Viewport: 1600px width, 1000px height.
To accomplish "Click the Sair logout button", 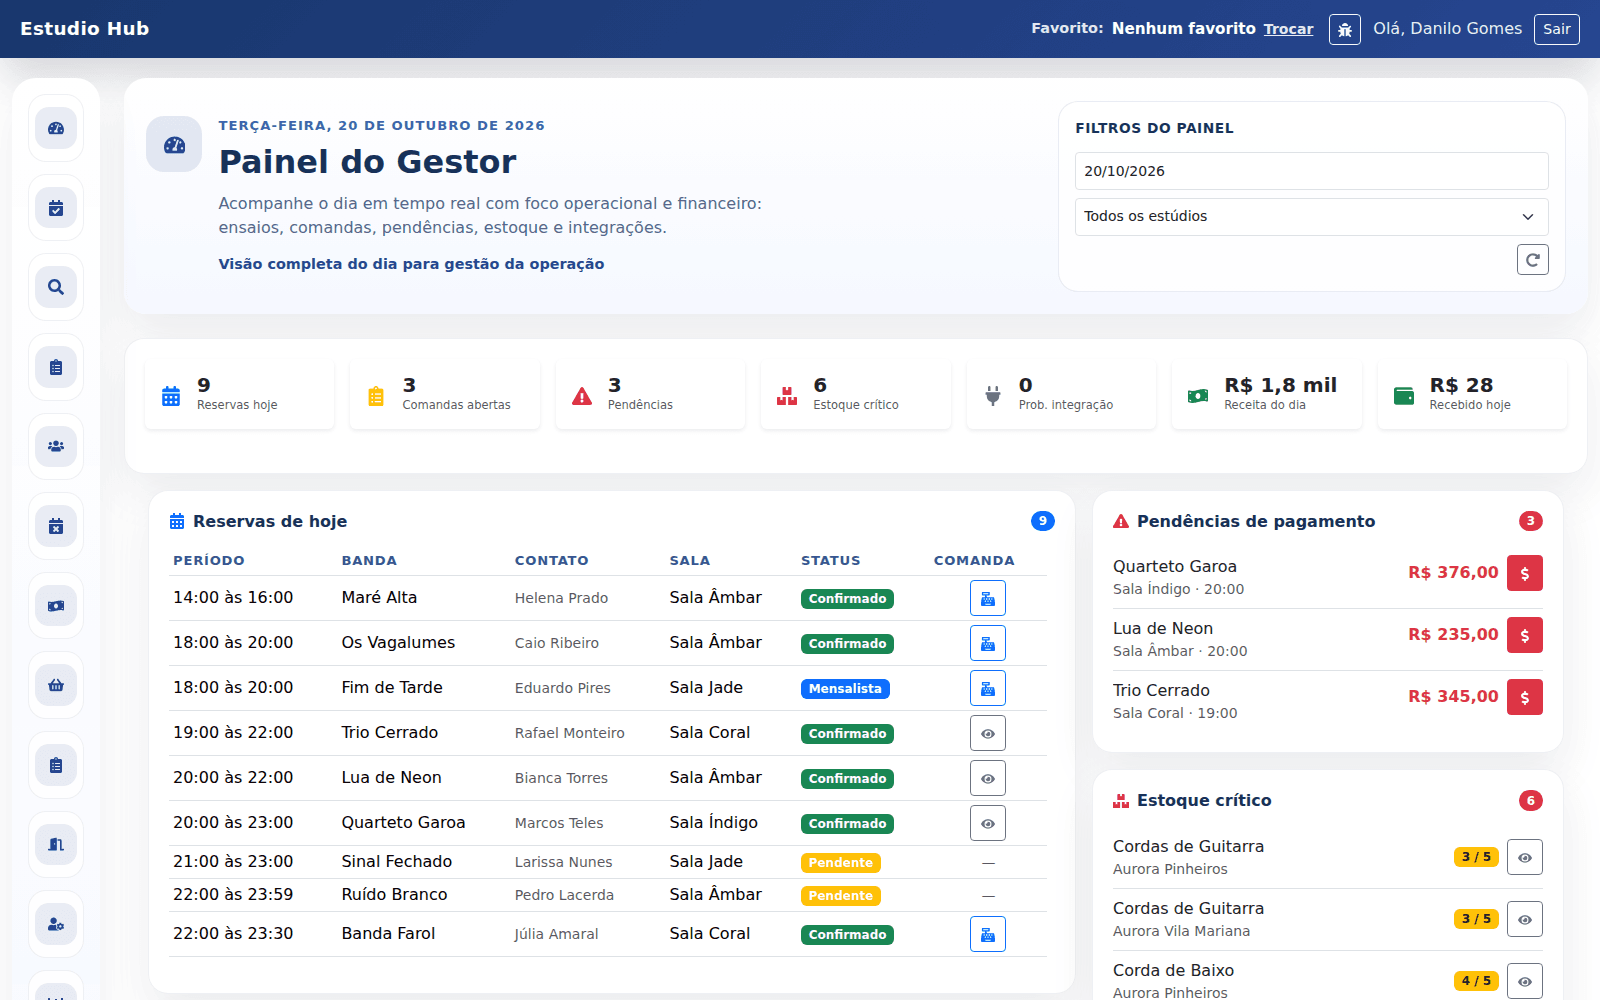I will coord(1557,29).
